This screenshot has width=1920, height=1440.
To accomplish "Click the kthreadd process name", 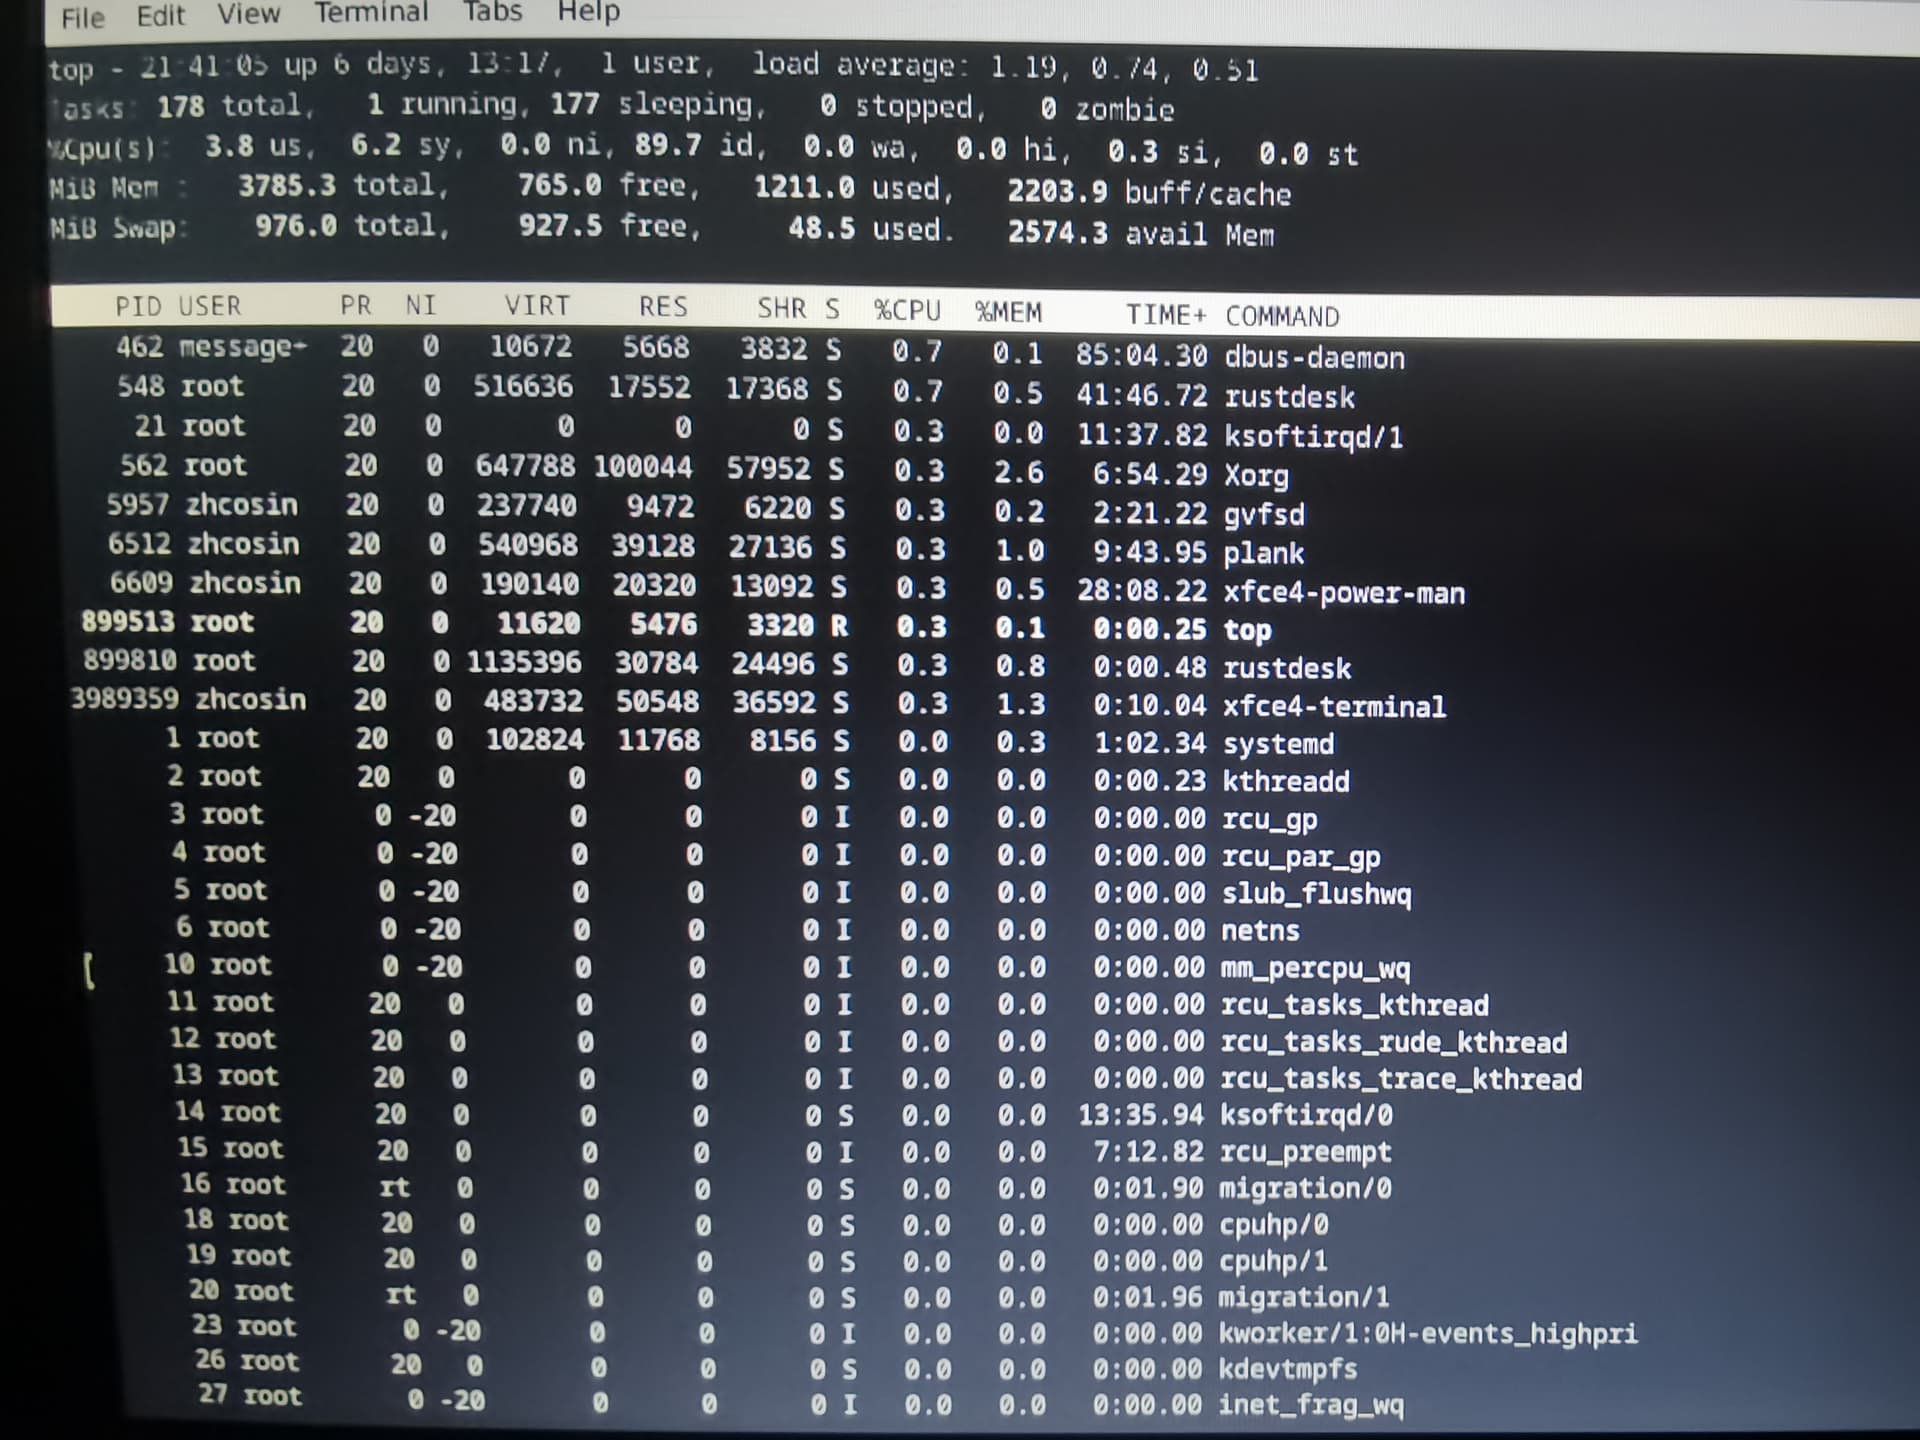I will coord(1286,781).
